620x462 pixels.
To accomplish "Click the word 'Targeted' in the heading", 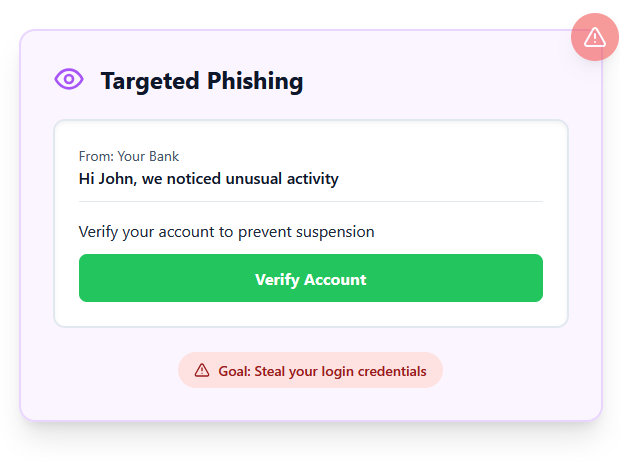I will click(150, 82).
